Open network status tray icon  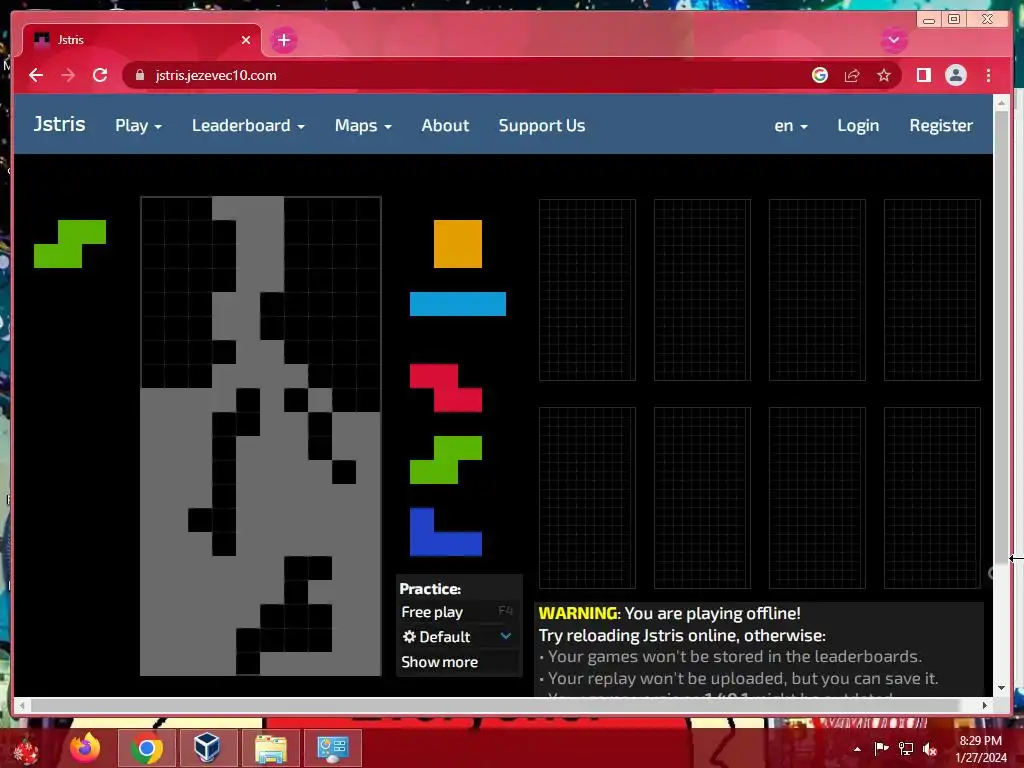pyautogui.click(x=906, y=749)
